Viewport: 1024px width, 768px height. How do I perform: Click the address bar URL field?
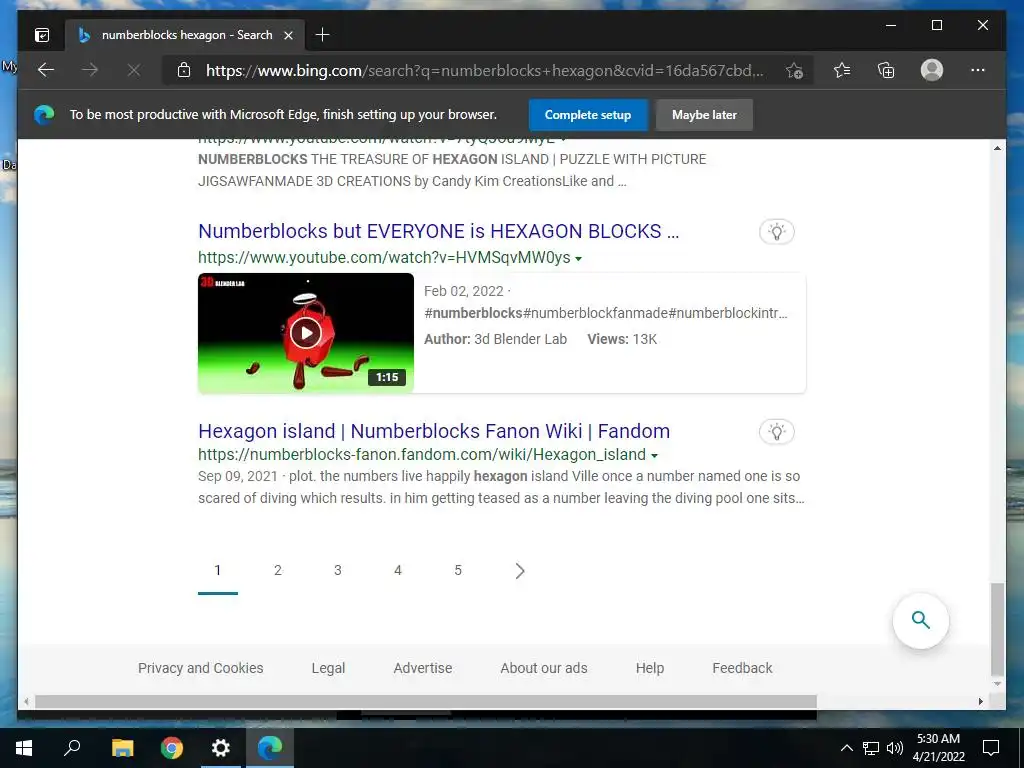click(x=484, y=71)
